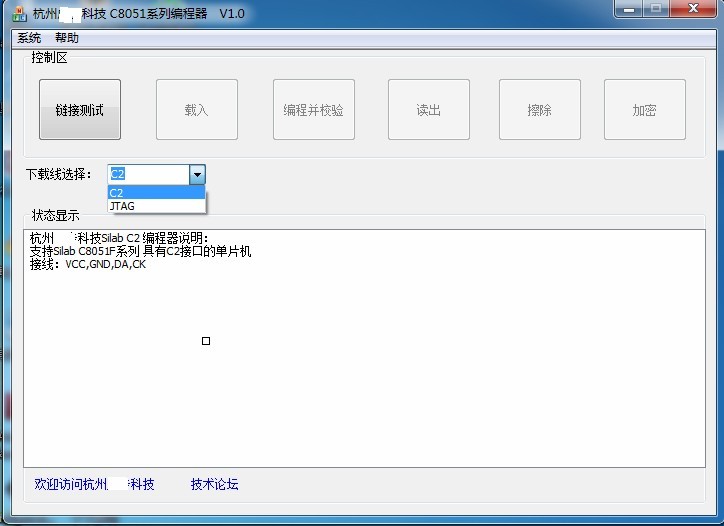Click the window title bar text
724x526 pixels.
click(x=140, y=14)
